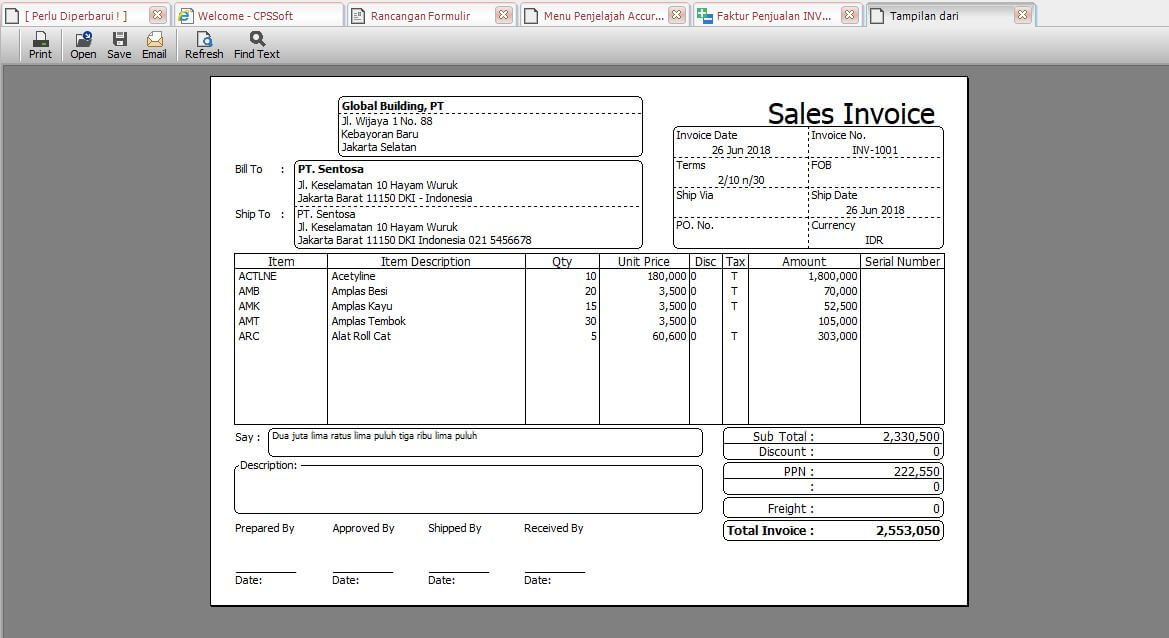Click the Total Invoice amount on the preview
The image size is (1169, 638).
point(907,531)
